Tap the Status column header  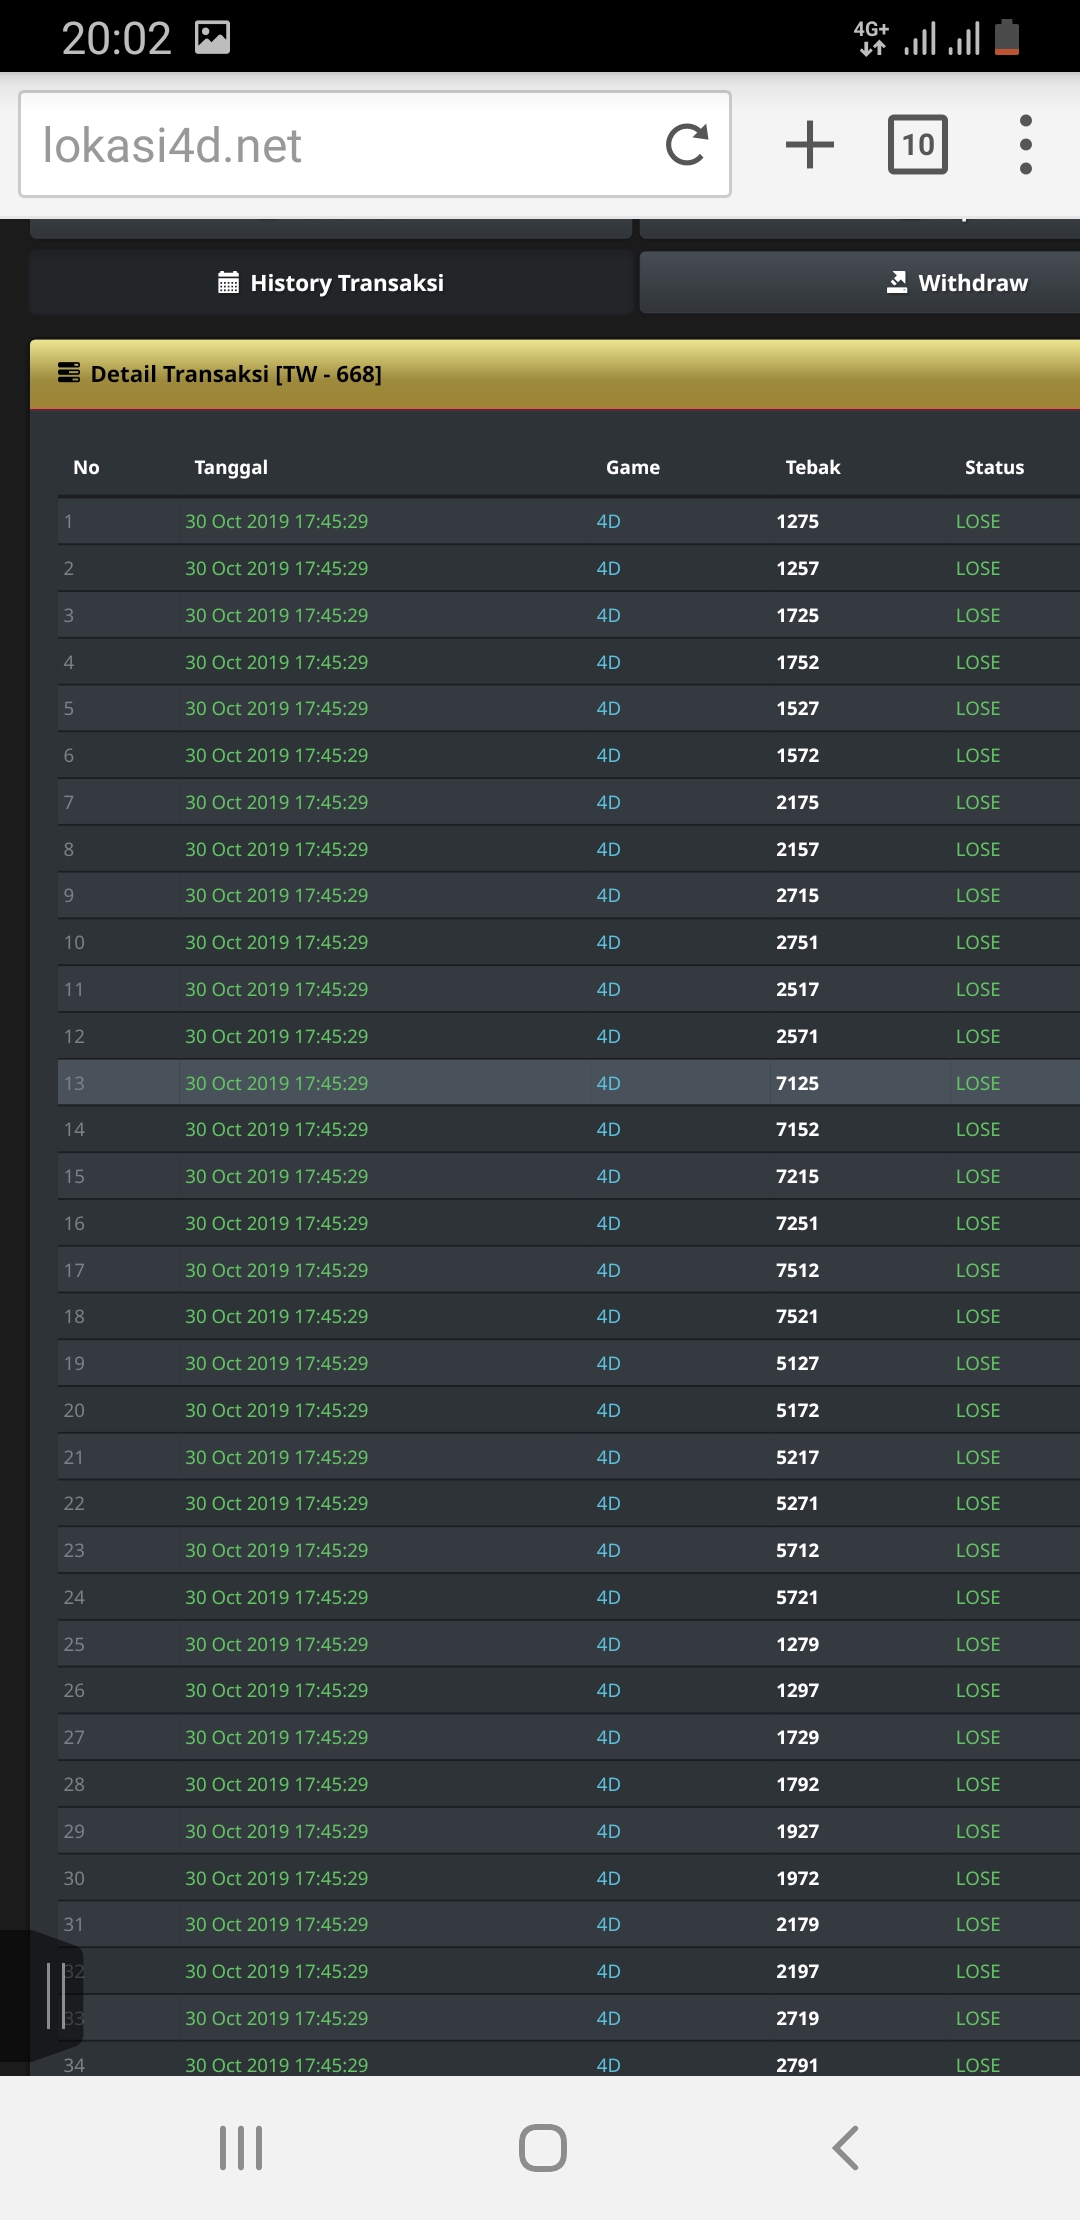(x=994, y=467)
